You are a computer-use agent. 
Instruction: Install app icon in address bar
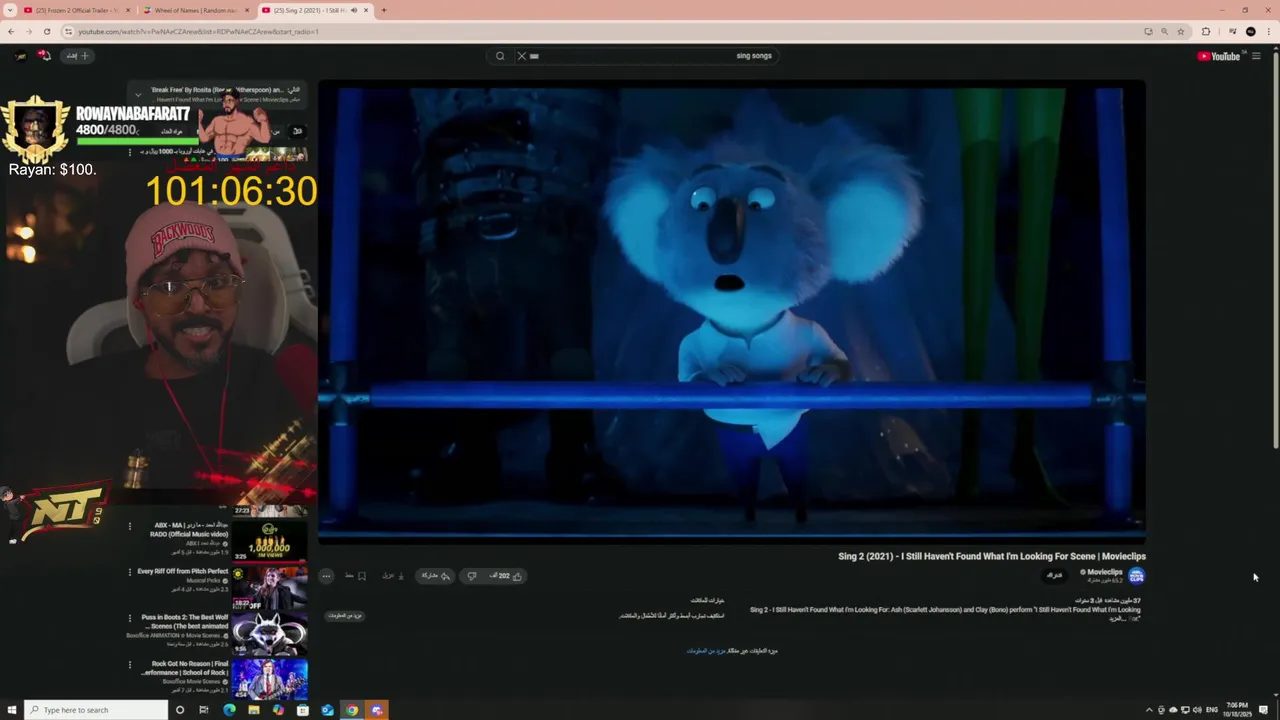click(1148, 31)
